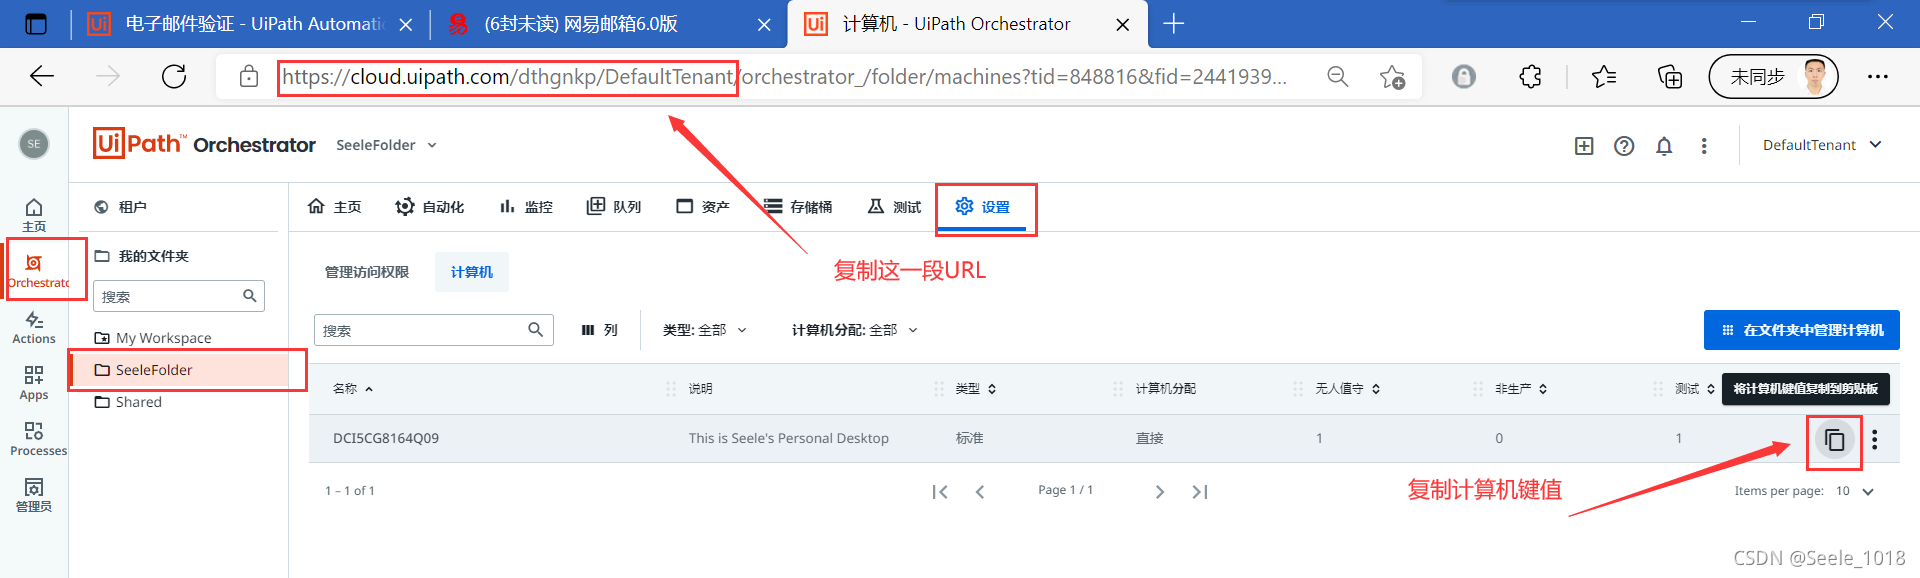Open 主页 in the left sidebar

click(34, 214)
